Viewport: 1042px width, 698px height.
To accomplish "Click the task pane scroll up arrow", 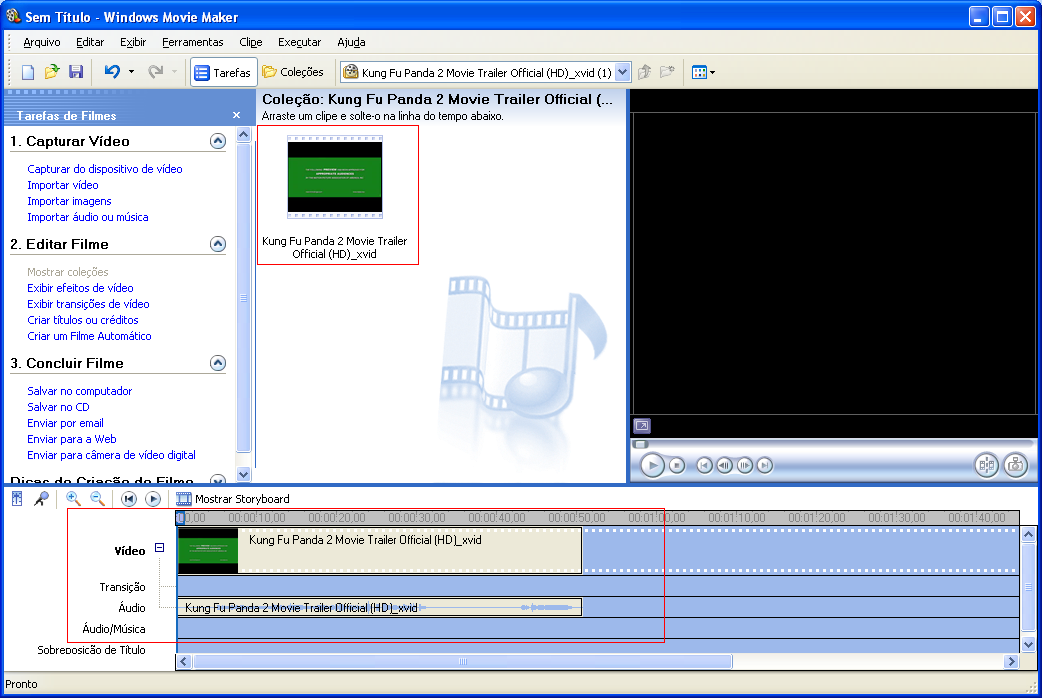I will [243, 134].
